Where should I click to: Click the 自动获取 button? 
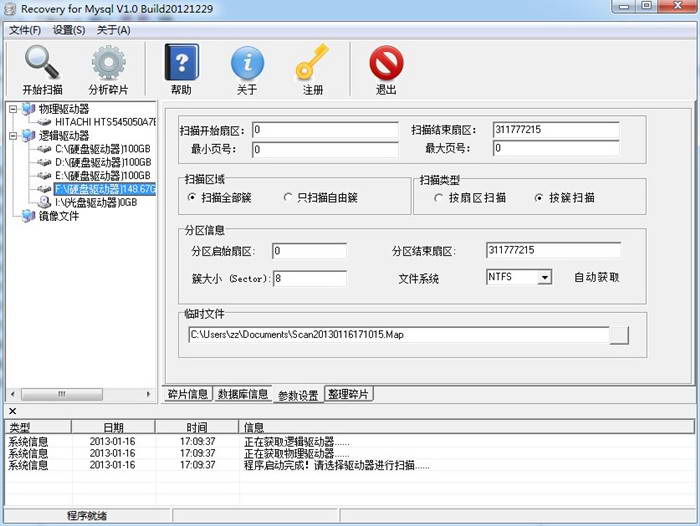pyautogui.click(x=596, y=277)
